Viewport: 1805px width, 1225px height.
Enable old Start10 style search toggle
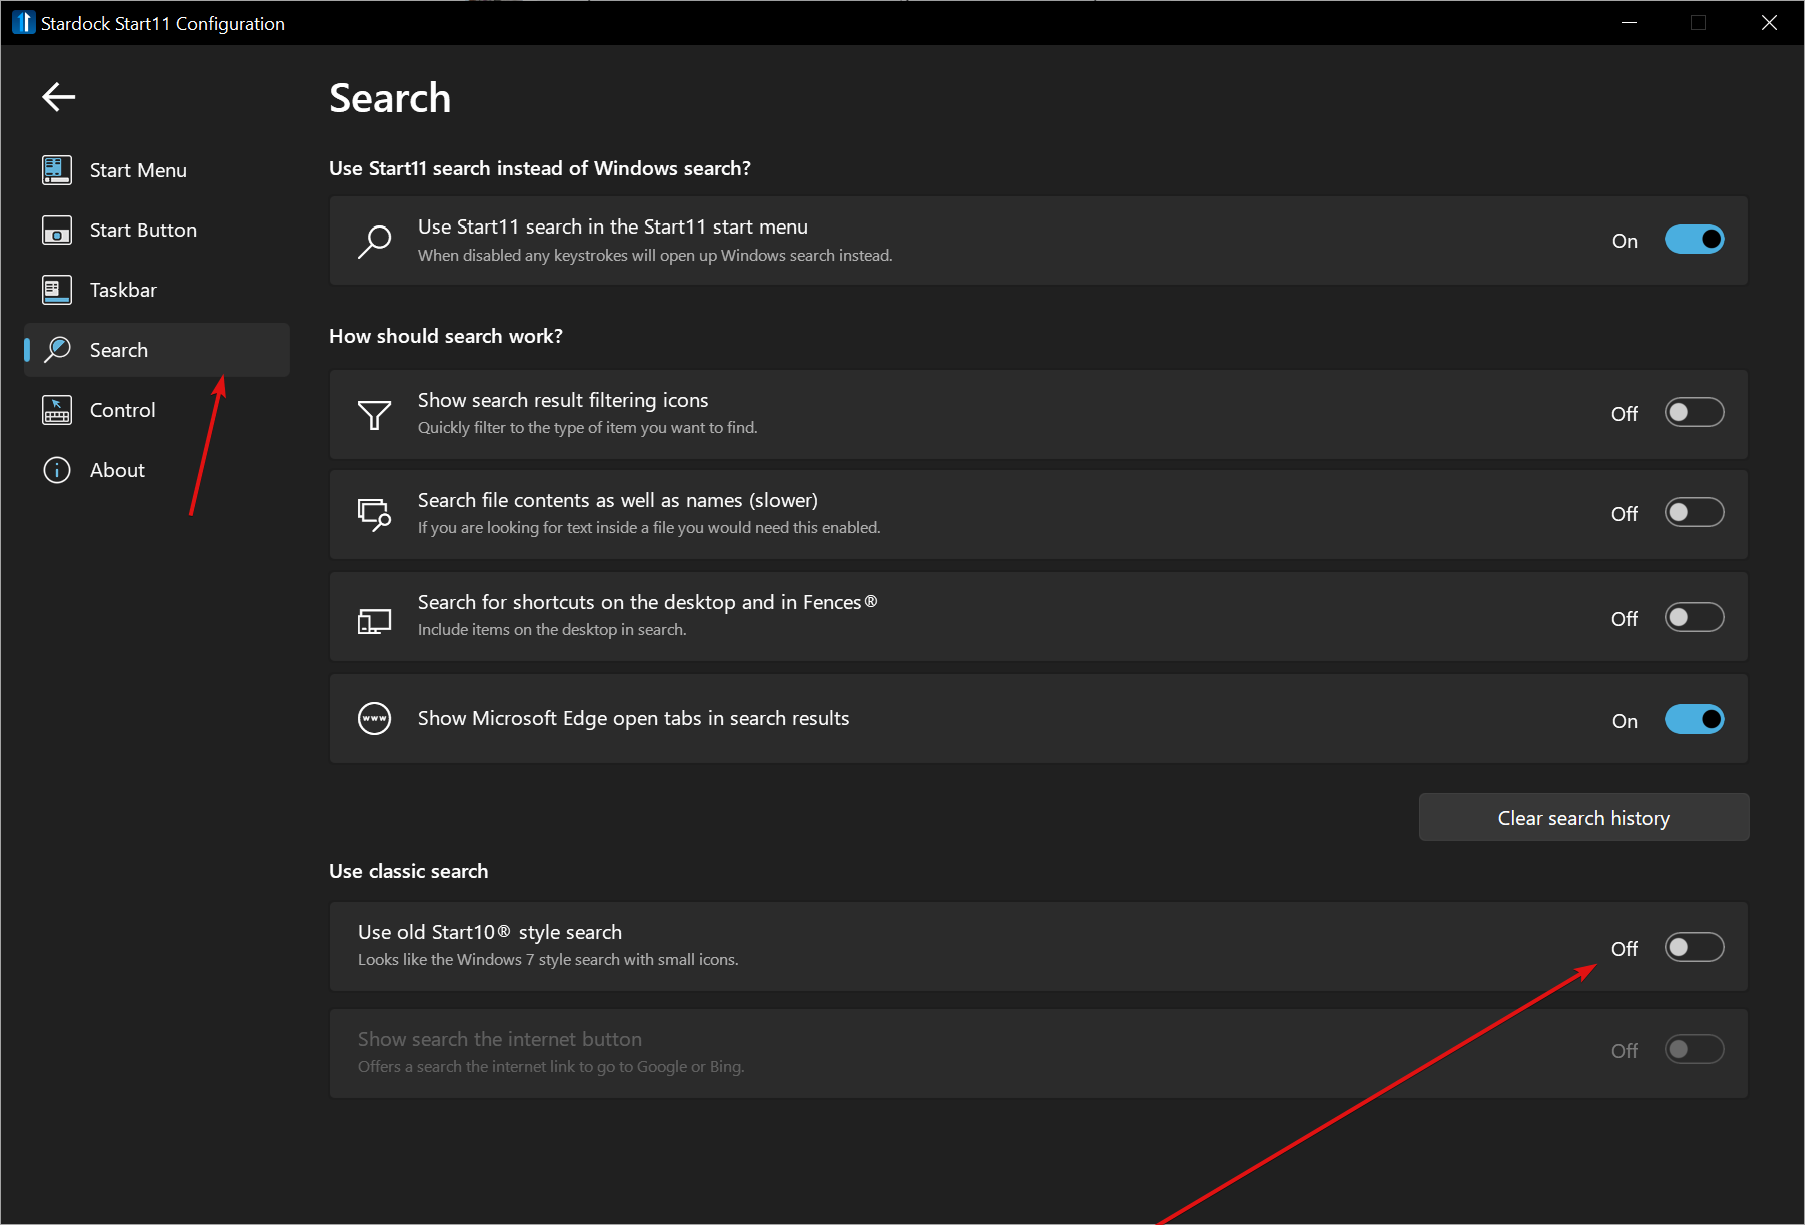(x=1694, y=947)
